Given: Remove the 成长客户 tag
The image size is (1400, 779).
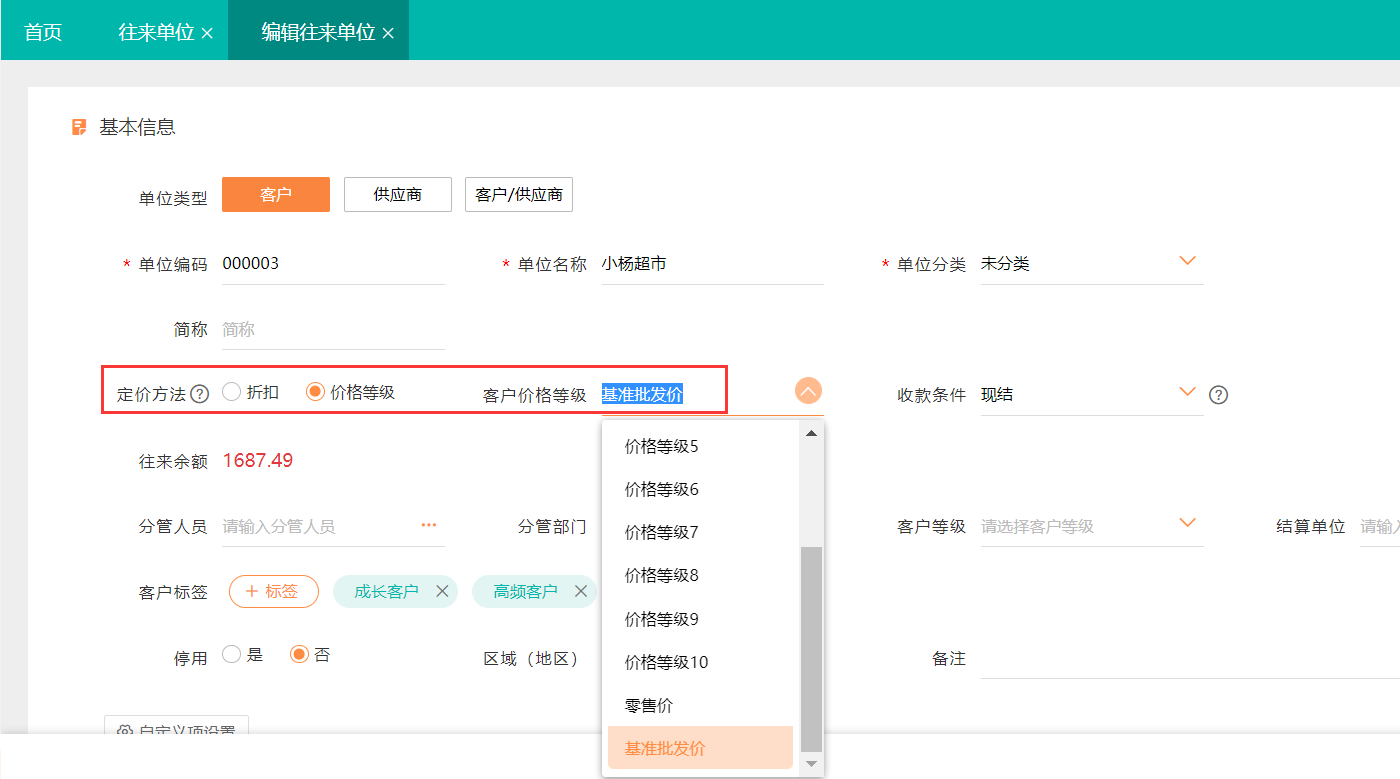Looking at the screenshot, I should pos(442,591).
